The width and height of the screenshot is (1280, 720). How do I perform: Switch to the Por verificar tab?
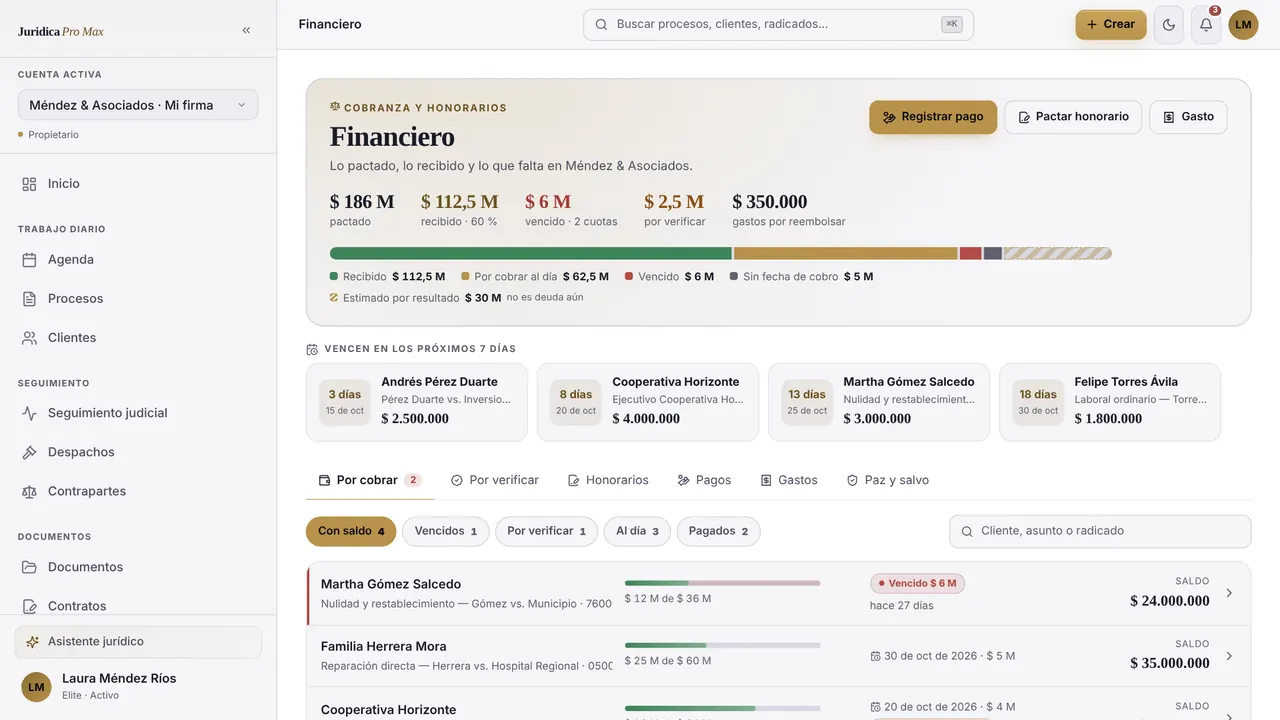coord(494,480)
